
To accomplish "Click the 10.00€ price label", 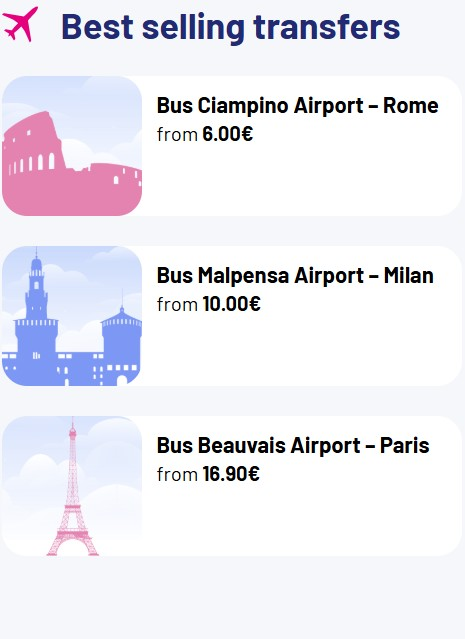I will [x=231, y=304].
